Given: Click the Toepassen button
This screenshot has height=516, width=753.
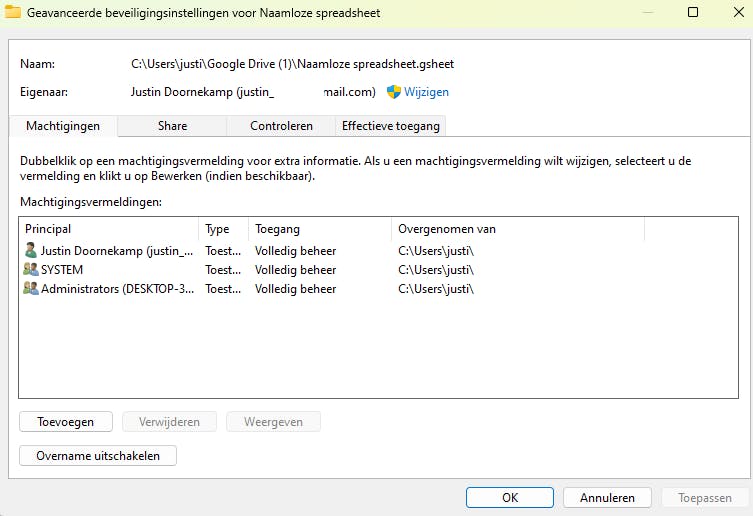Looking at the screenshot, I should point(705,498).
